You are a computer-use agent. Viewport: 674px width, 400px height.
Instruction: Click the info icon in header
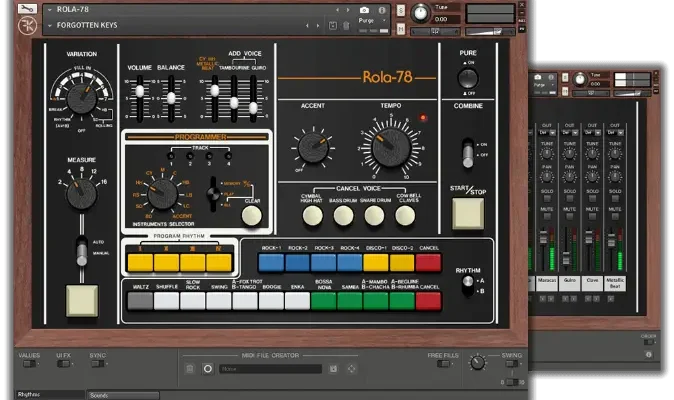(x=381, y=10)
